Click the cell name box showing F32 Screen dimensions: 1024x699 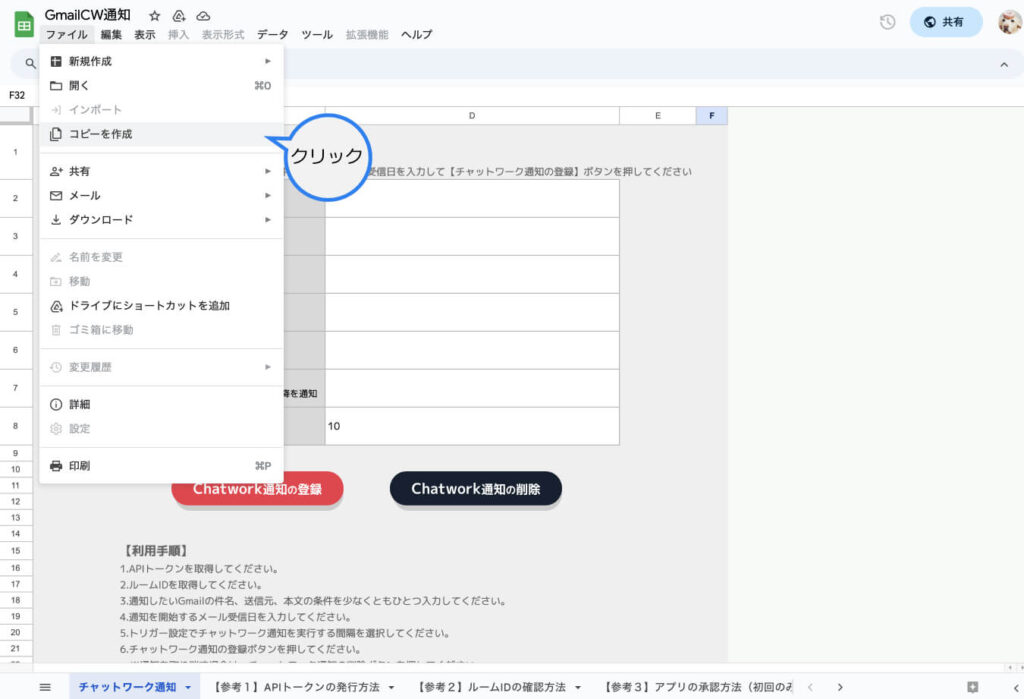tap(17, 95)
